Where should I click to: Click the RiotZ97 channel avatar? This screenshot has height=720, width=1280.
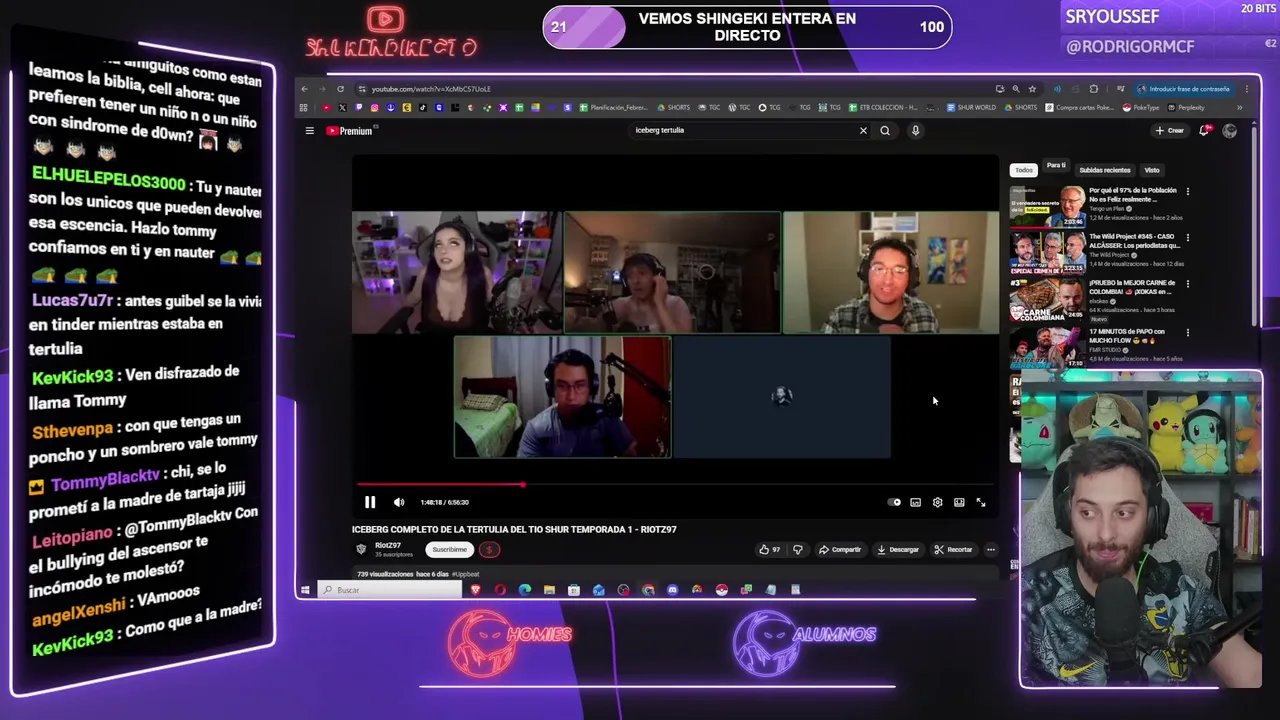point(361,549)
